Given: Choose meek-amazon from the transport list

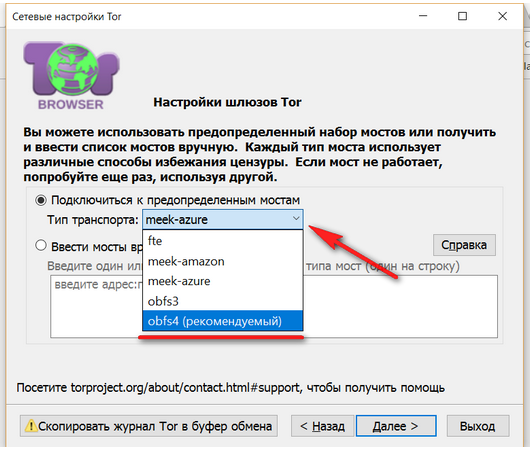Looking at the screenshot, I should click(223, 261).
